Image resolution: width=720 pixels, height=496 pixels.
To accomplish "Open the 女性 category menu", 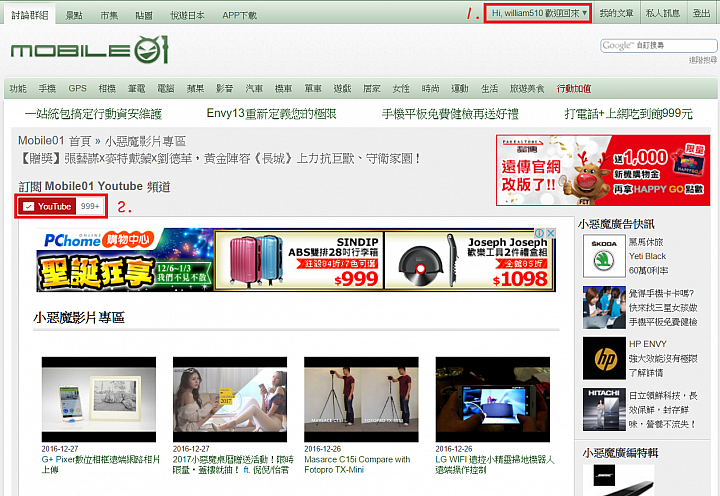I will point(401,88).
